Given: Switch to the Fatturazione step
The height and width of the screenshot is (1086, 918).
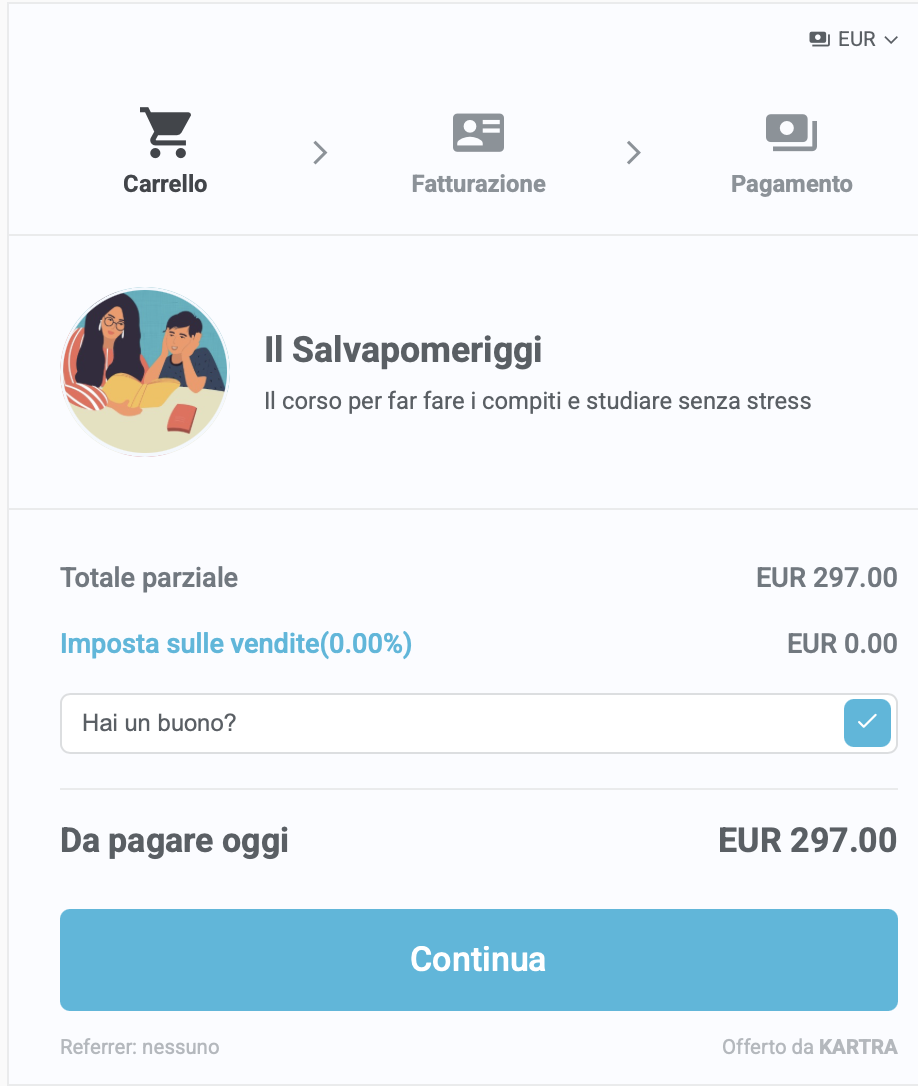Looking at the screenshot, I should 478,184.
